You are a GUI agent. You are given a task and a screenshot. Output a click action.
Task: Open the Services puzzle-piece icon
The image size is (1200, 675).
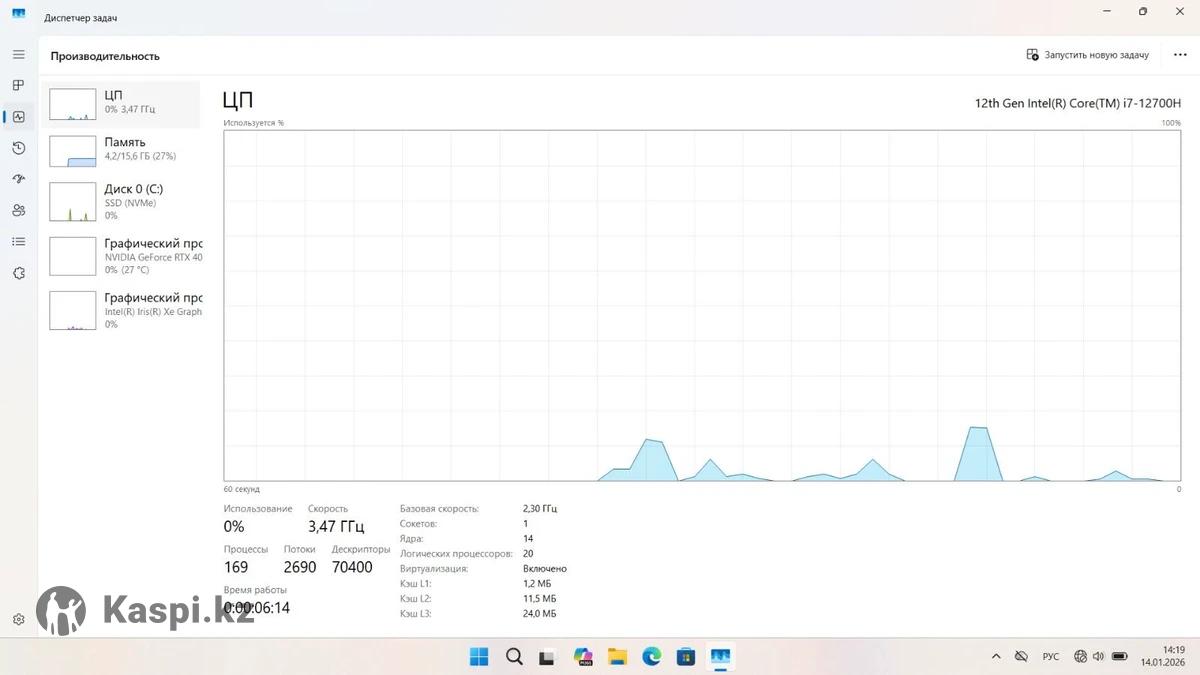18,273
